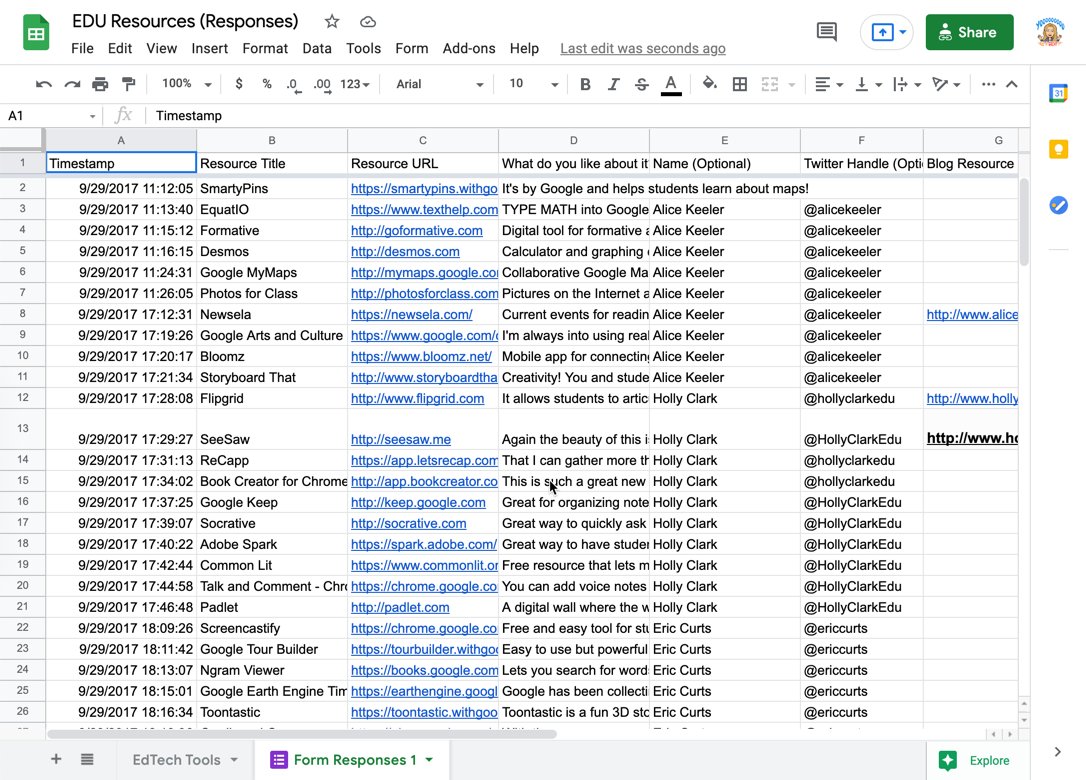This screenshot has height=780, width=1086.
Task: Format as percent icon
Action: tap(267, 84)
